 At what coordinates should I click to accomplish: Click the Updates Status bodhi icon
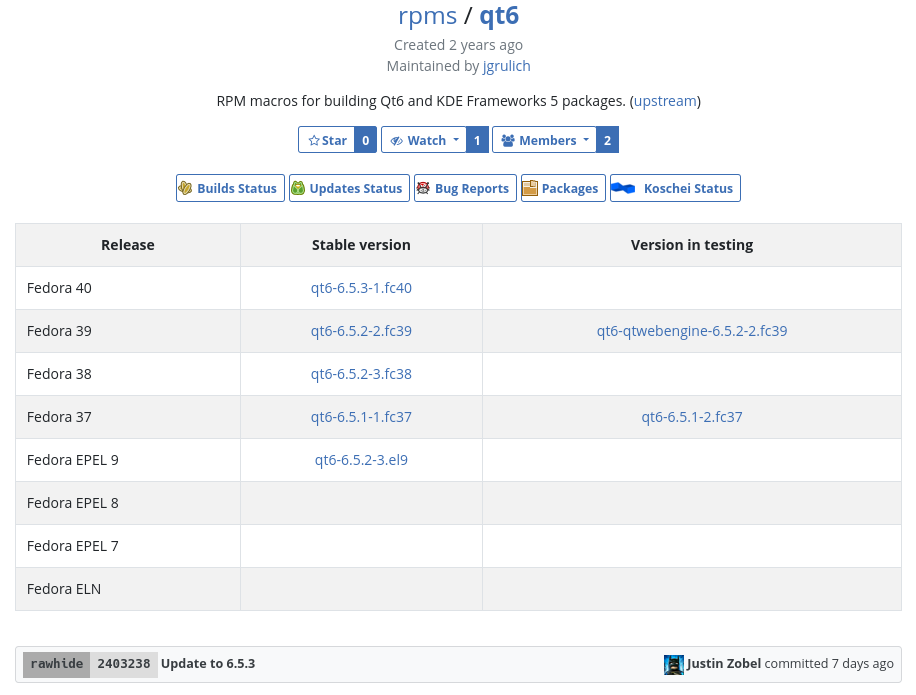(298, 188)
